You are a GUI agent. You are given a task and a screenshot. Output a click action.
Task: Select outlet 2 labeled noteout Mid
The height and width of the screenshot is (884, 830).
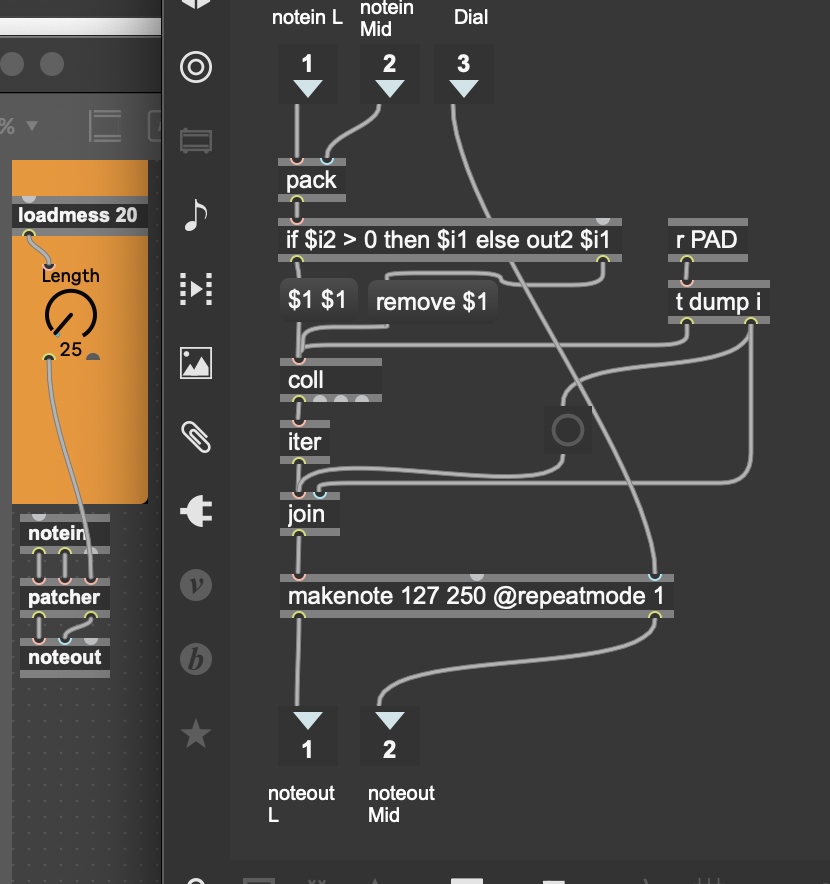(390, 736)
